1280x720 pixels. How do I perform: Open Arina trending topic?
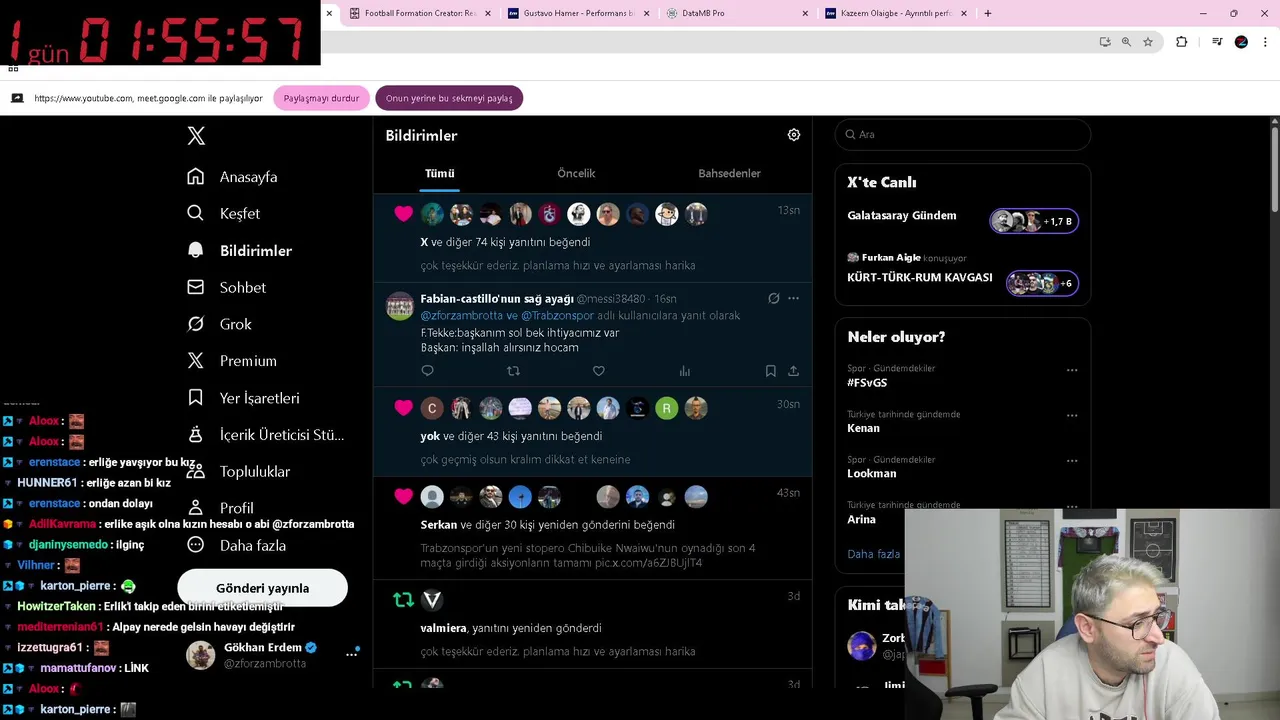pos(861,519)
